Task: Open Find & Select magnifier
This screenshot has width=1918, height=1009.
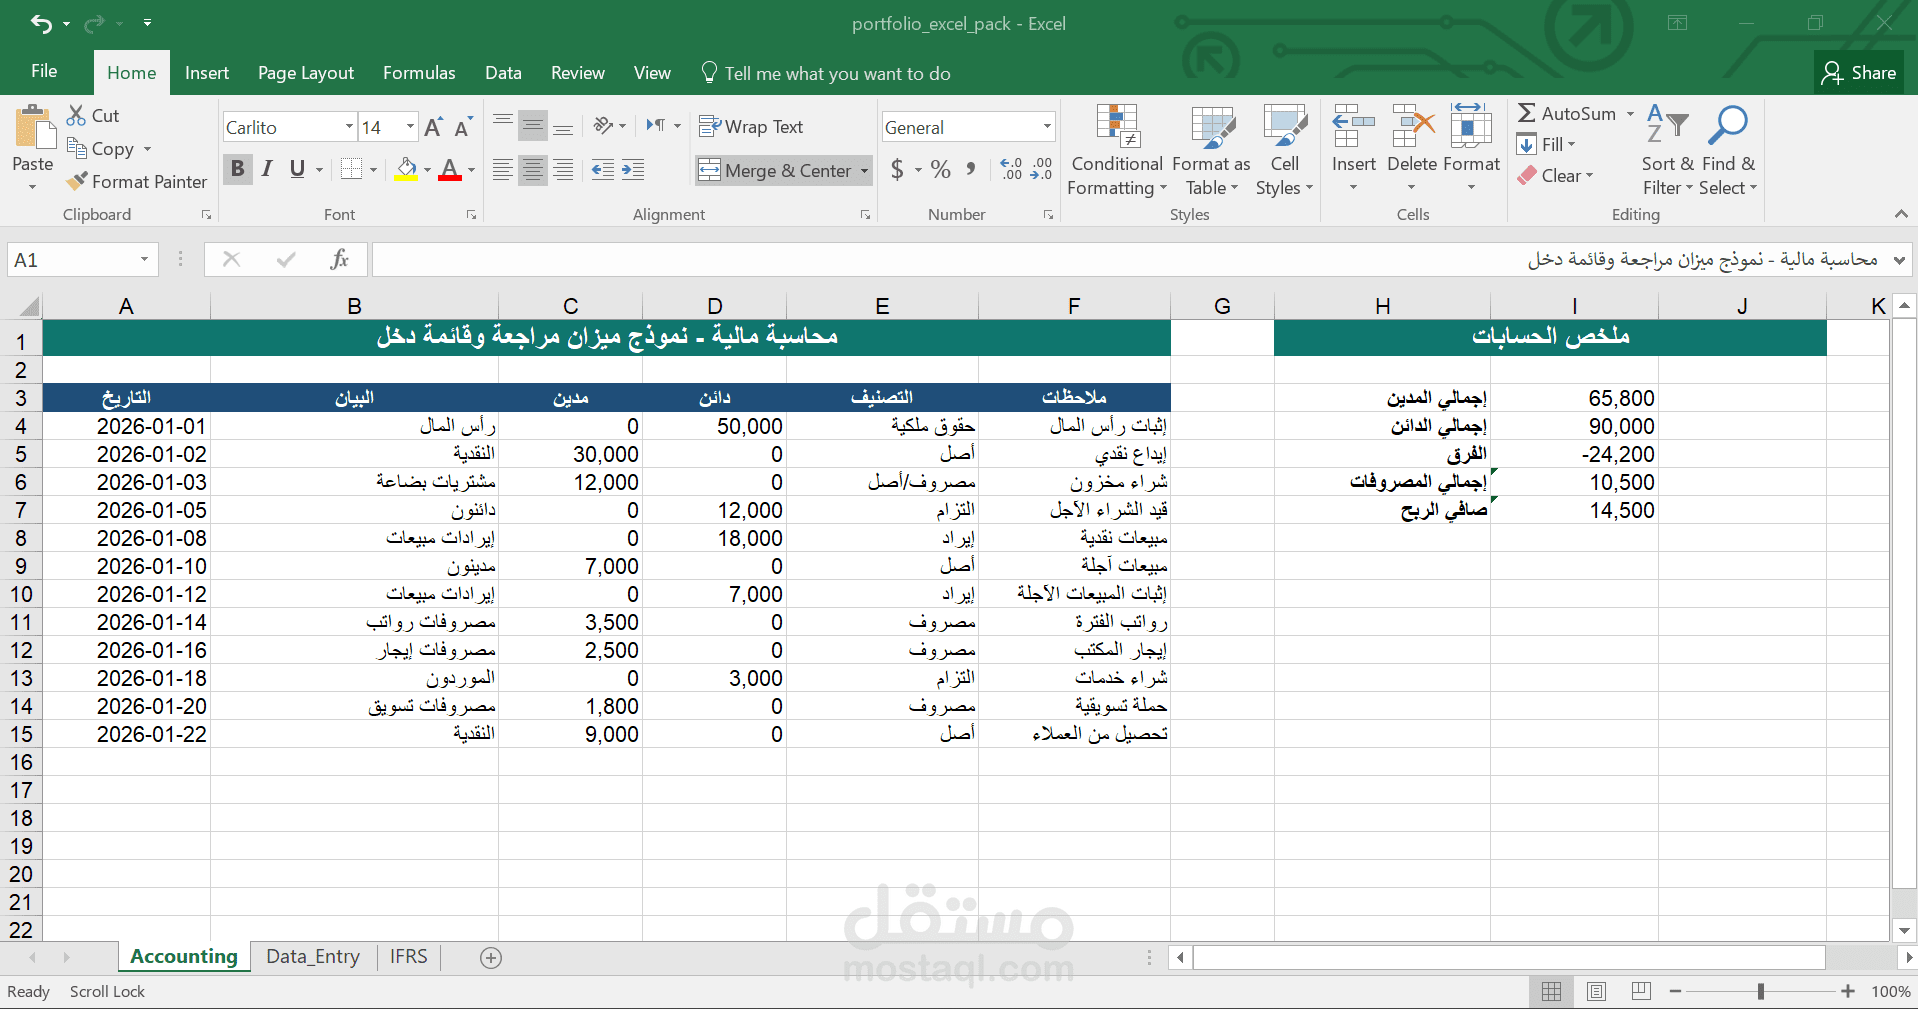Action: (x=1728, y=150)
